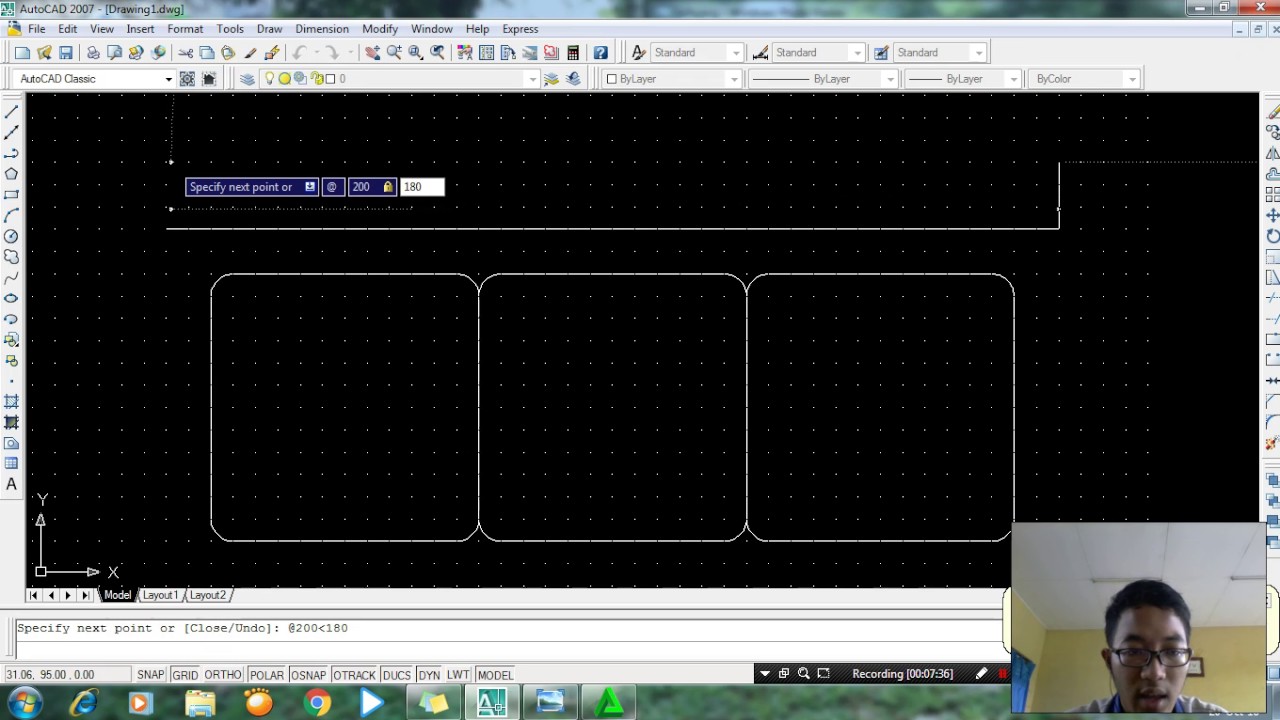The width and height of the screenshot is (1280, 720).
Task: Select the Multiline Text tool
Action: coord(12,484)
